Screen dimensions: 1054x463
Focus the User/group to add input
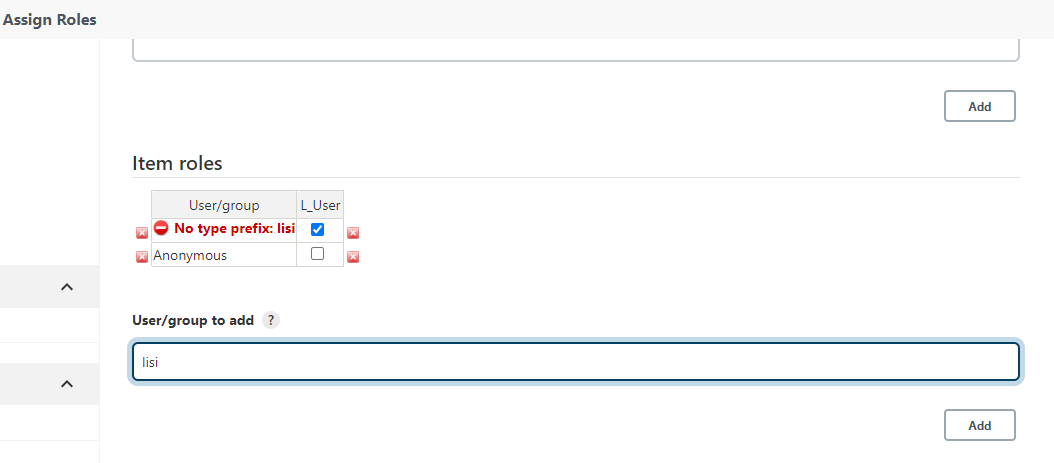coord(575,362)
